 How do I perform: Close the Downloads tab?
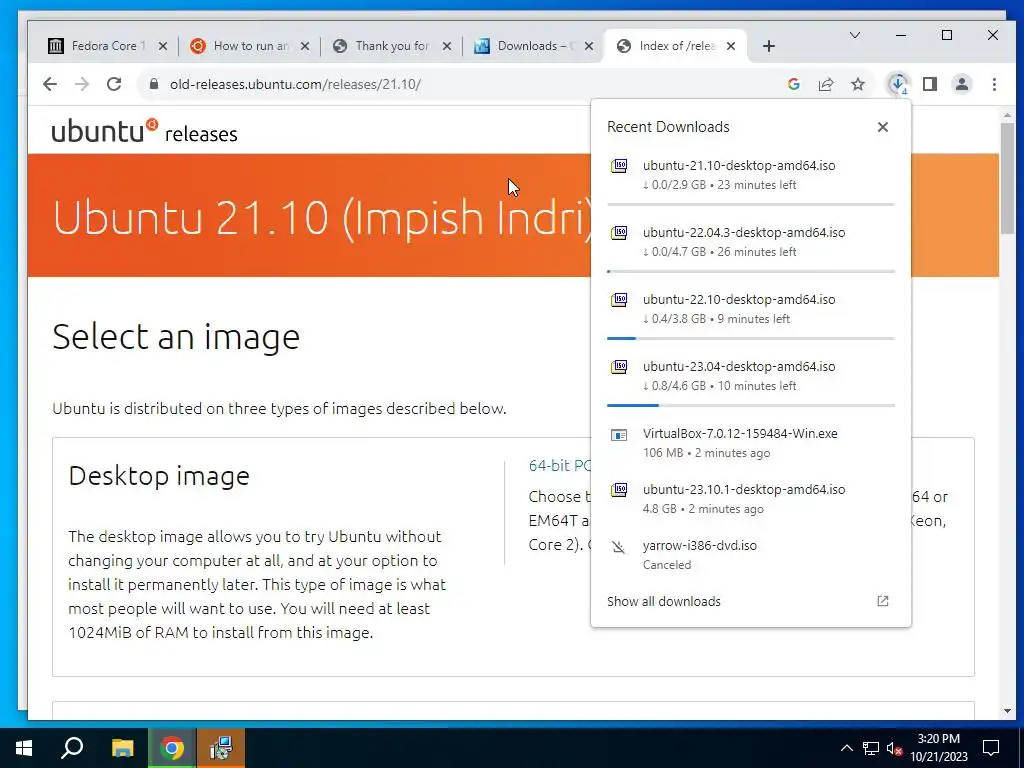[x=589, y=46]
